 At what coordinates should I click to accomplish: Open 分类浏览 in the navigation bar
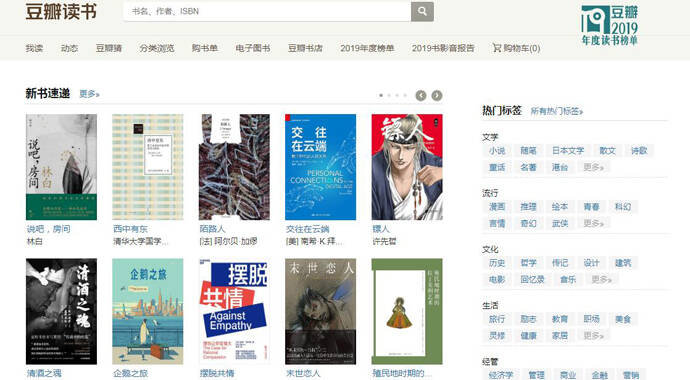(x=157, y=48)
